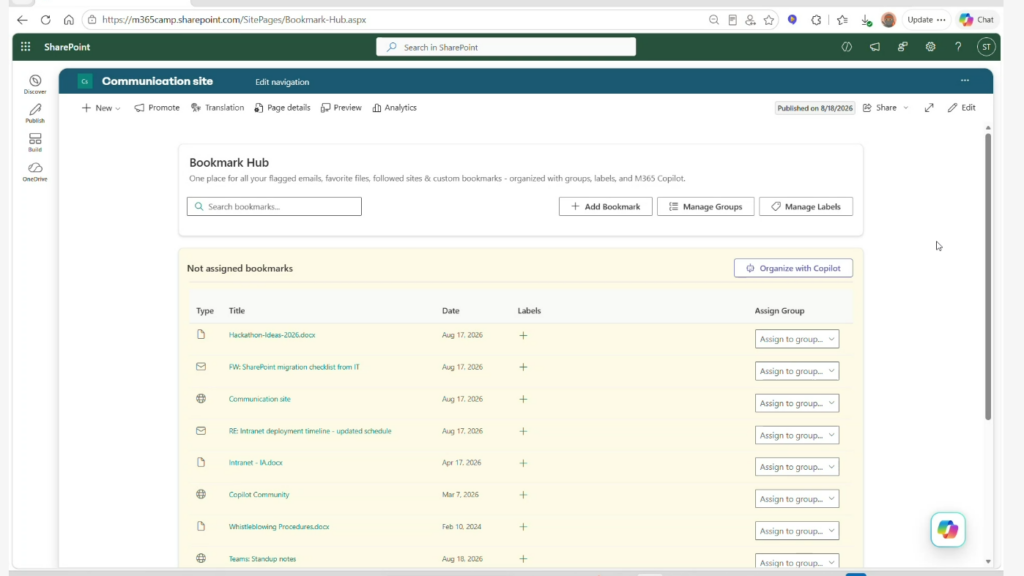
Task: Click the Date column header
Action: click(x=451, y=311)
